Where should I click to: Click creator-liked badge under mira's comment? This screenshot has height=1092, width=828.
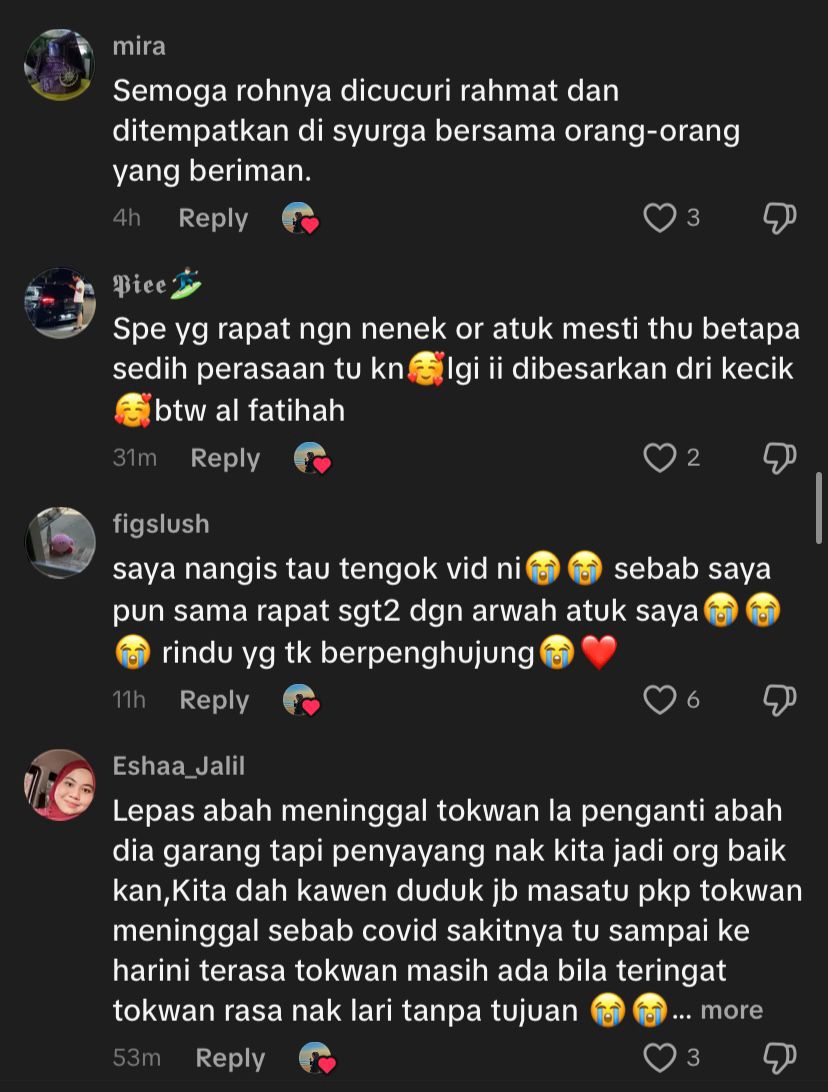coord(300,218)
